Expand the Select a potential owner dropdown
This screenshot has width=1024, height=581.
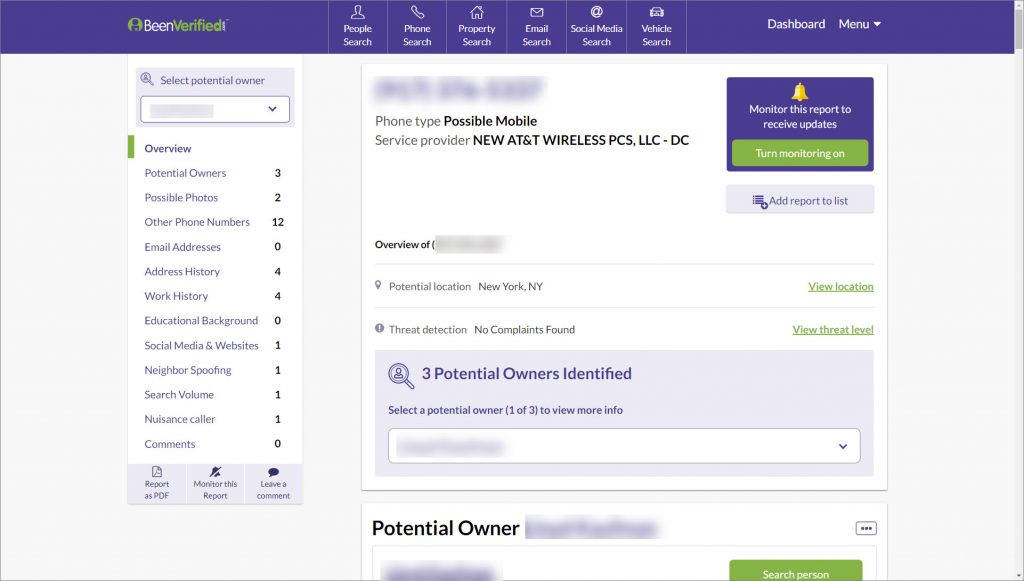point(624,446)
